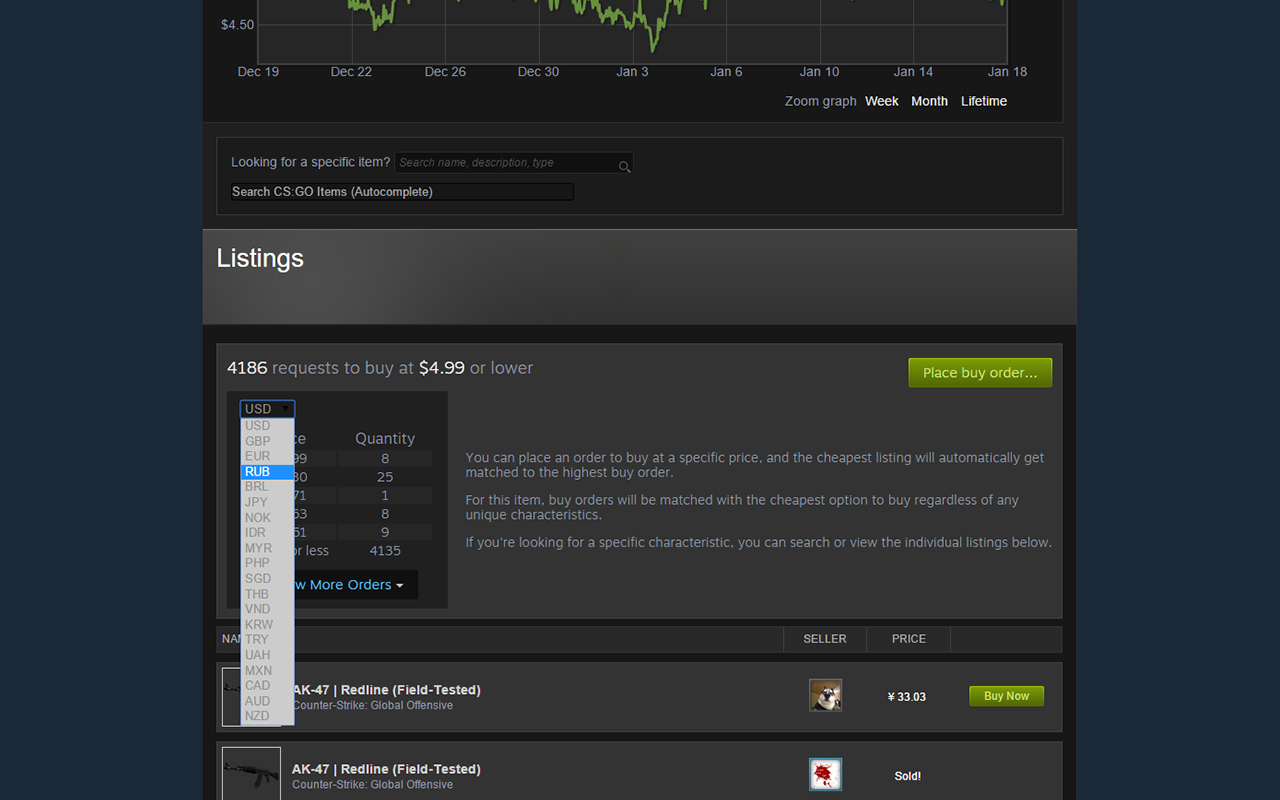Click the Place buy order button
This screenshot has height=800, width=1280.
(x=980, y=373)
